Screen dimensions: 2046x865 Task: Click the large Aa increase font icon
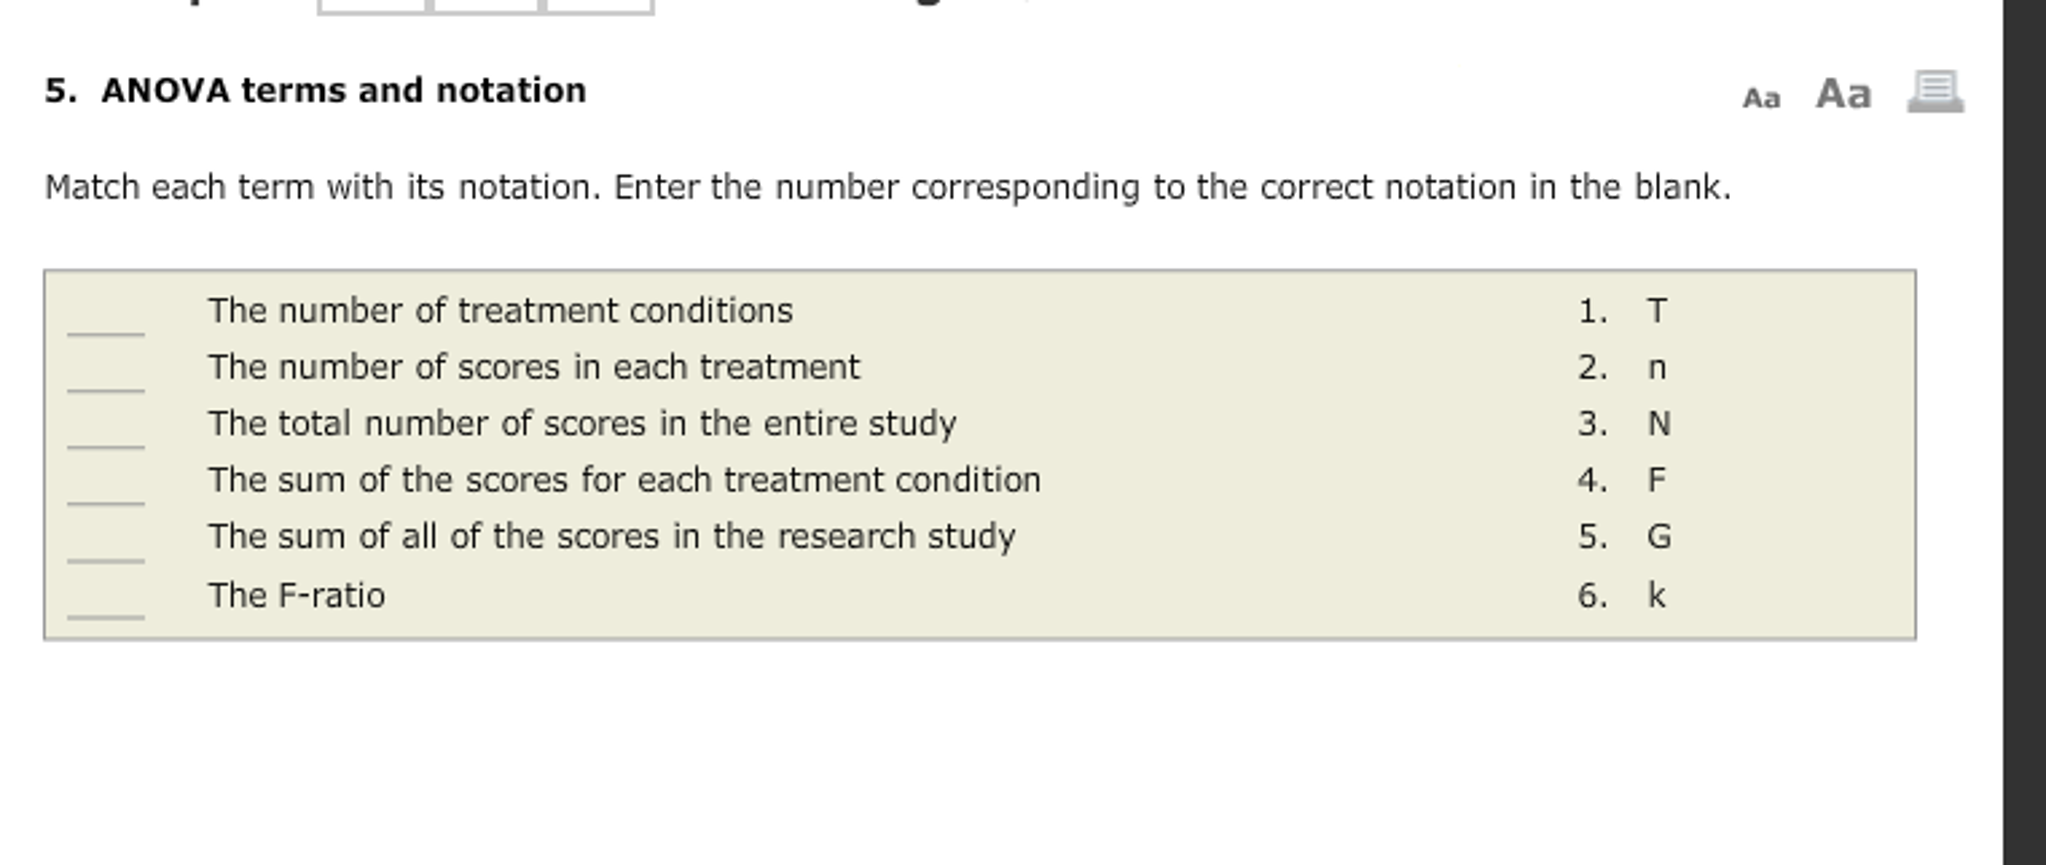[1845, 95]
